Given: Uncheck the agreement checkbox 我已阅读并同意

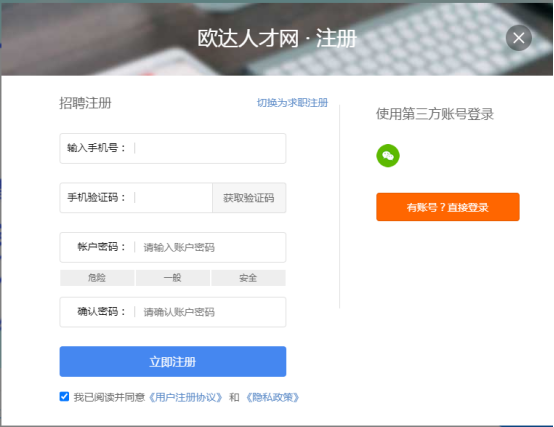Looking at the screenshot, I should tap(64, 396).
